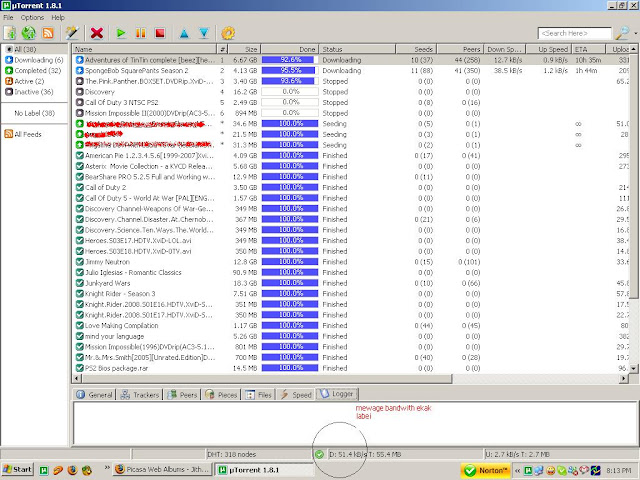640x480 pixels.
Task: Click DHT: 318 nodes status entry
Action: pyautogui.click(x=231, y=454)
